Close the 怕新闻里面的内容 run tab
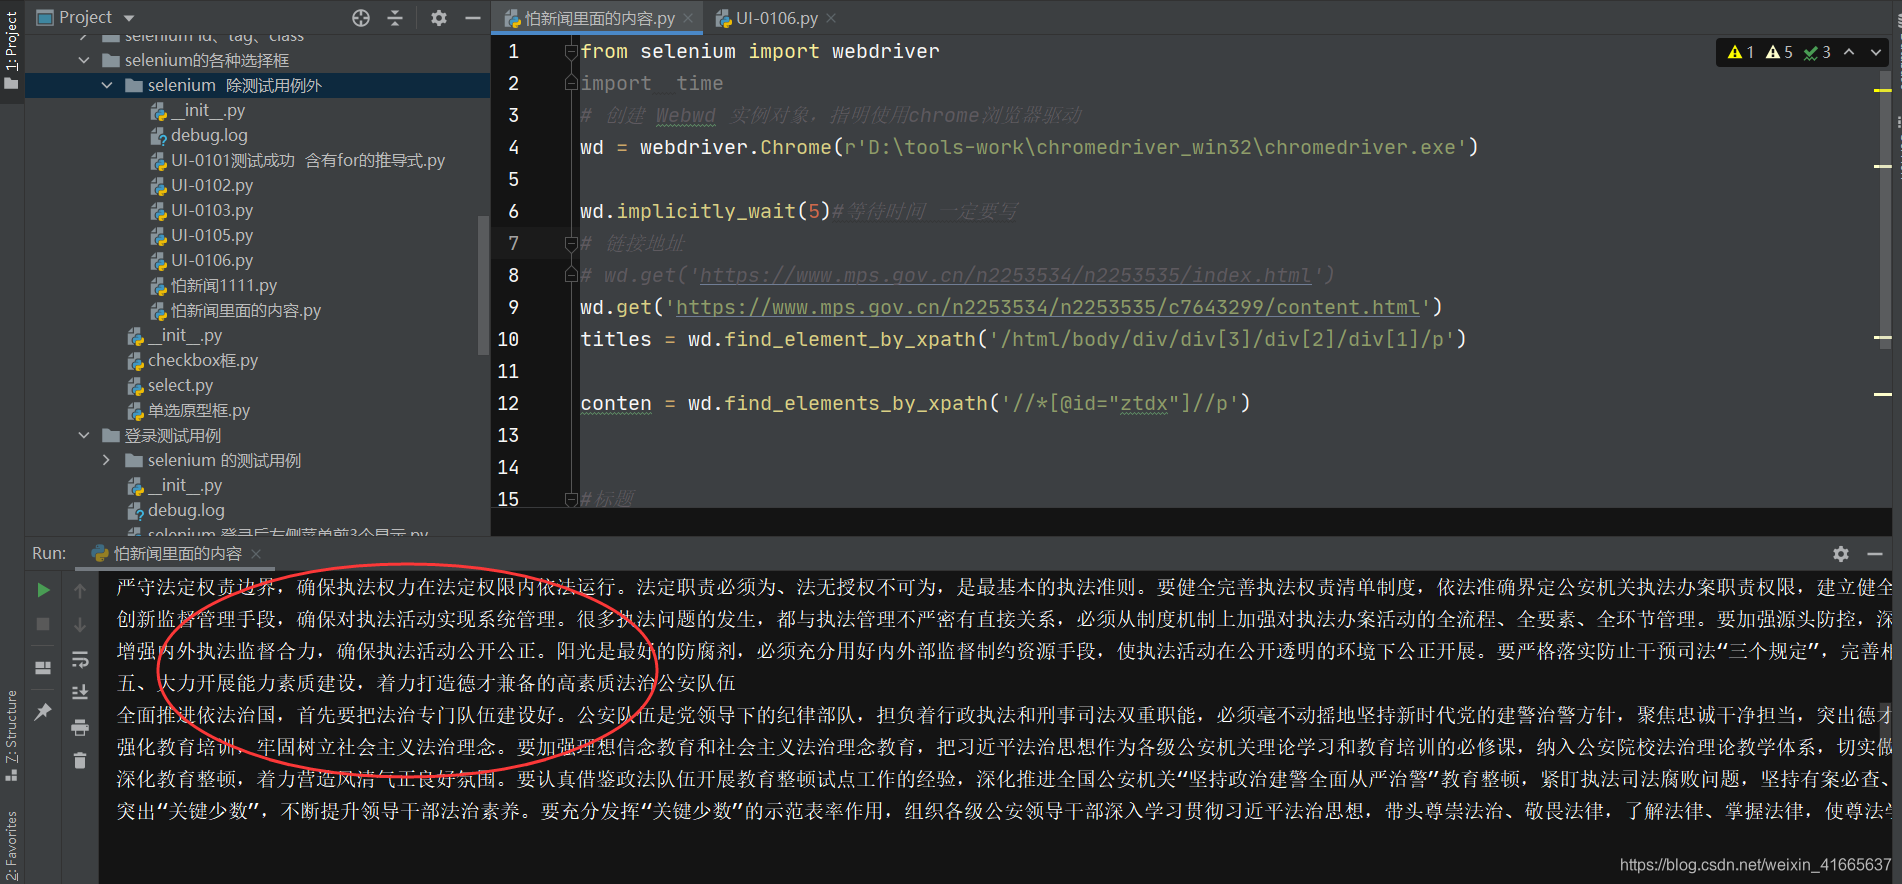This screenshot has height=884, width=1902. (x=256, y=553)
